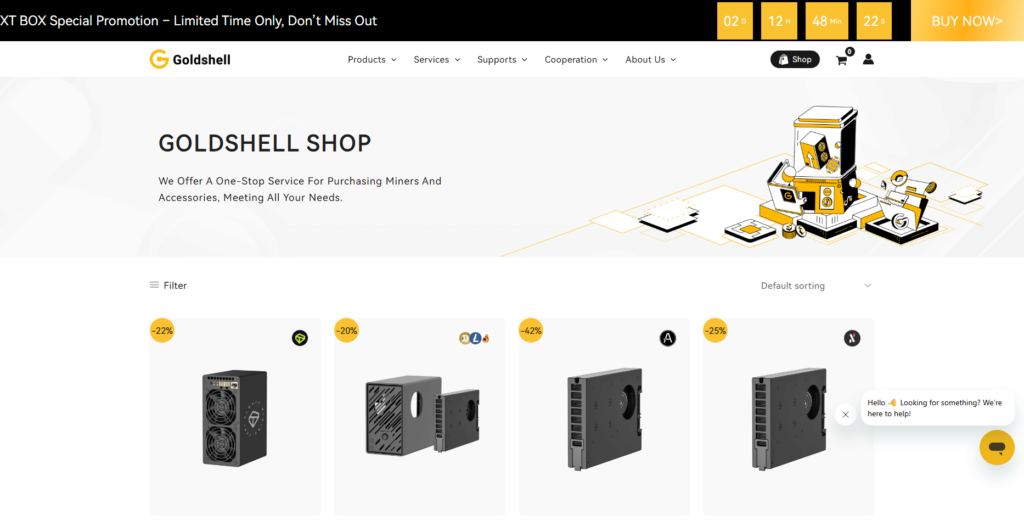Viewport: 1024px width, 520px height.
Task: Open the shopping cart icon
Action: (x=841, y=60)
